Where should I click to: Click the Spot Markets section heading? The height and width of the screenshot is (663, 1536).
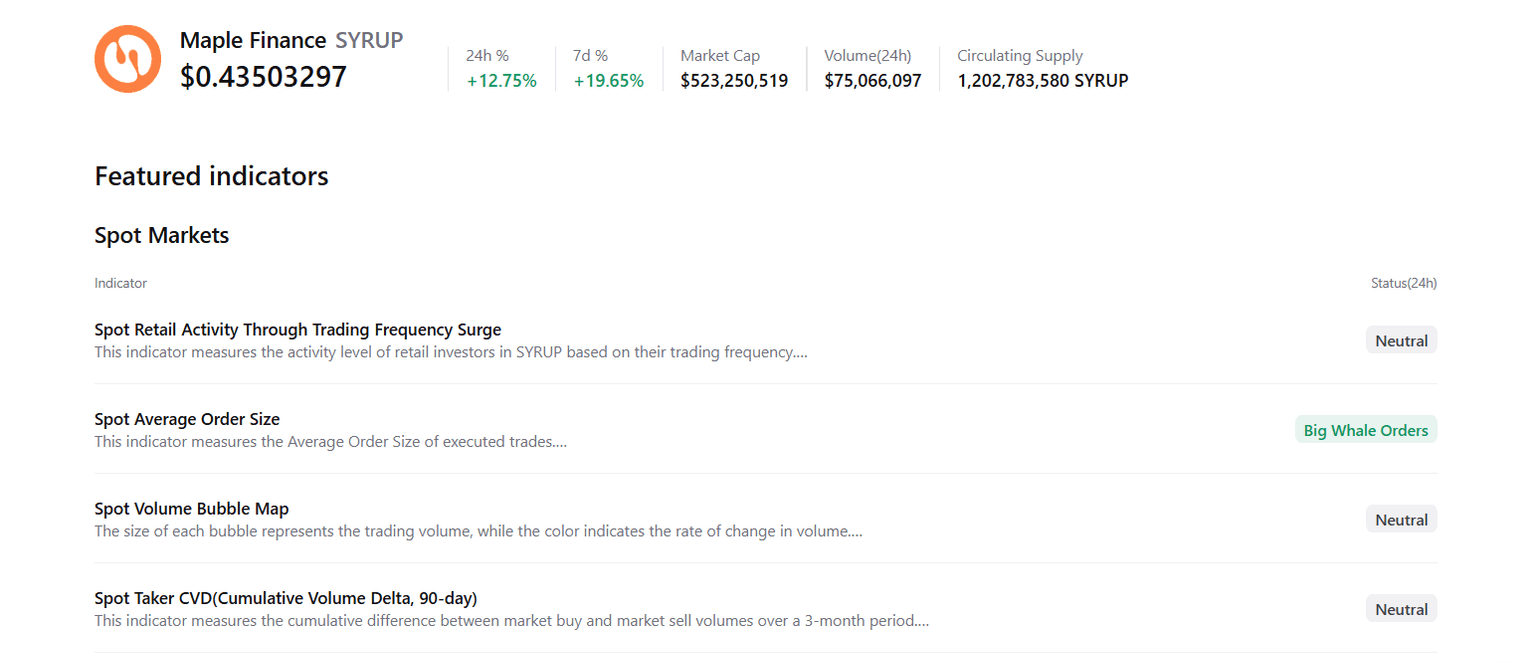[162, 235]
